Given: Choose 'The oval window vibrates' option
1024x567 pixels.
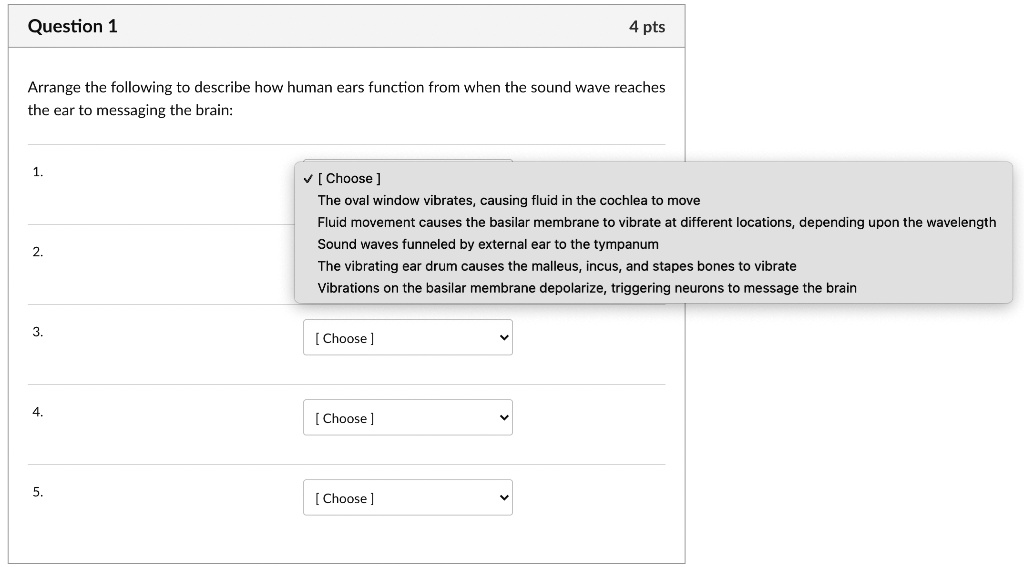Looking at the screenshot, I should (x=508, y=200).
